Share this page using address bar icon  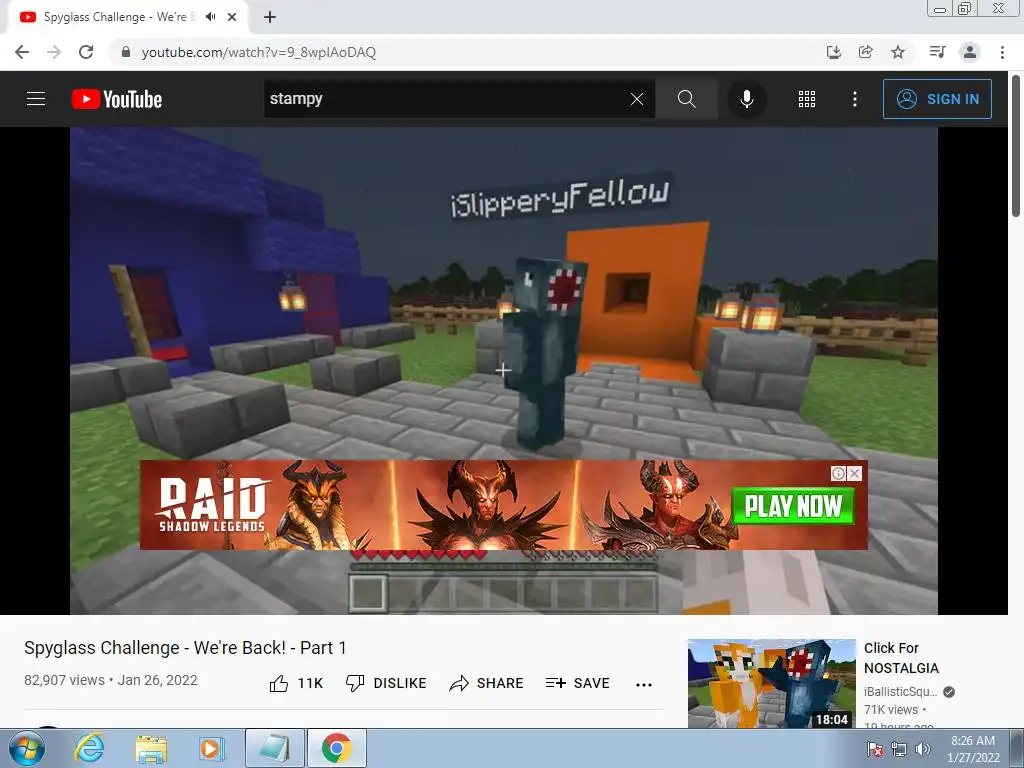(866, 52)
